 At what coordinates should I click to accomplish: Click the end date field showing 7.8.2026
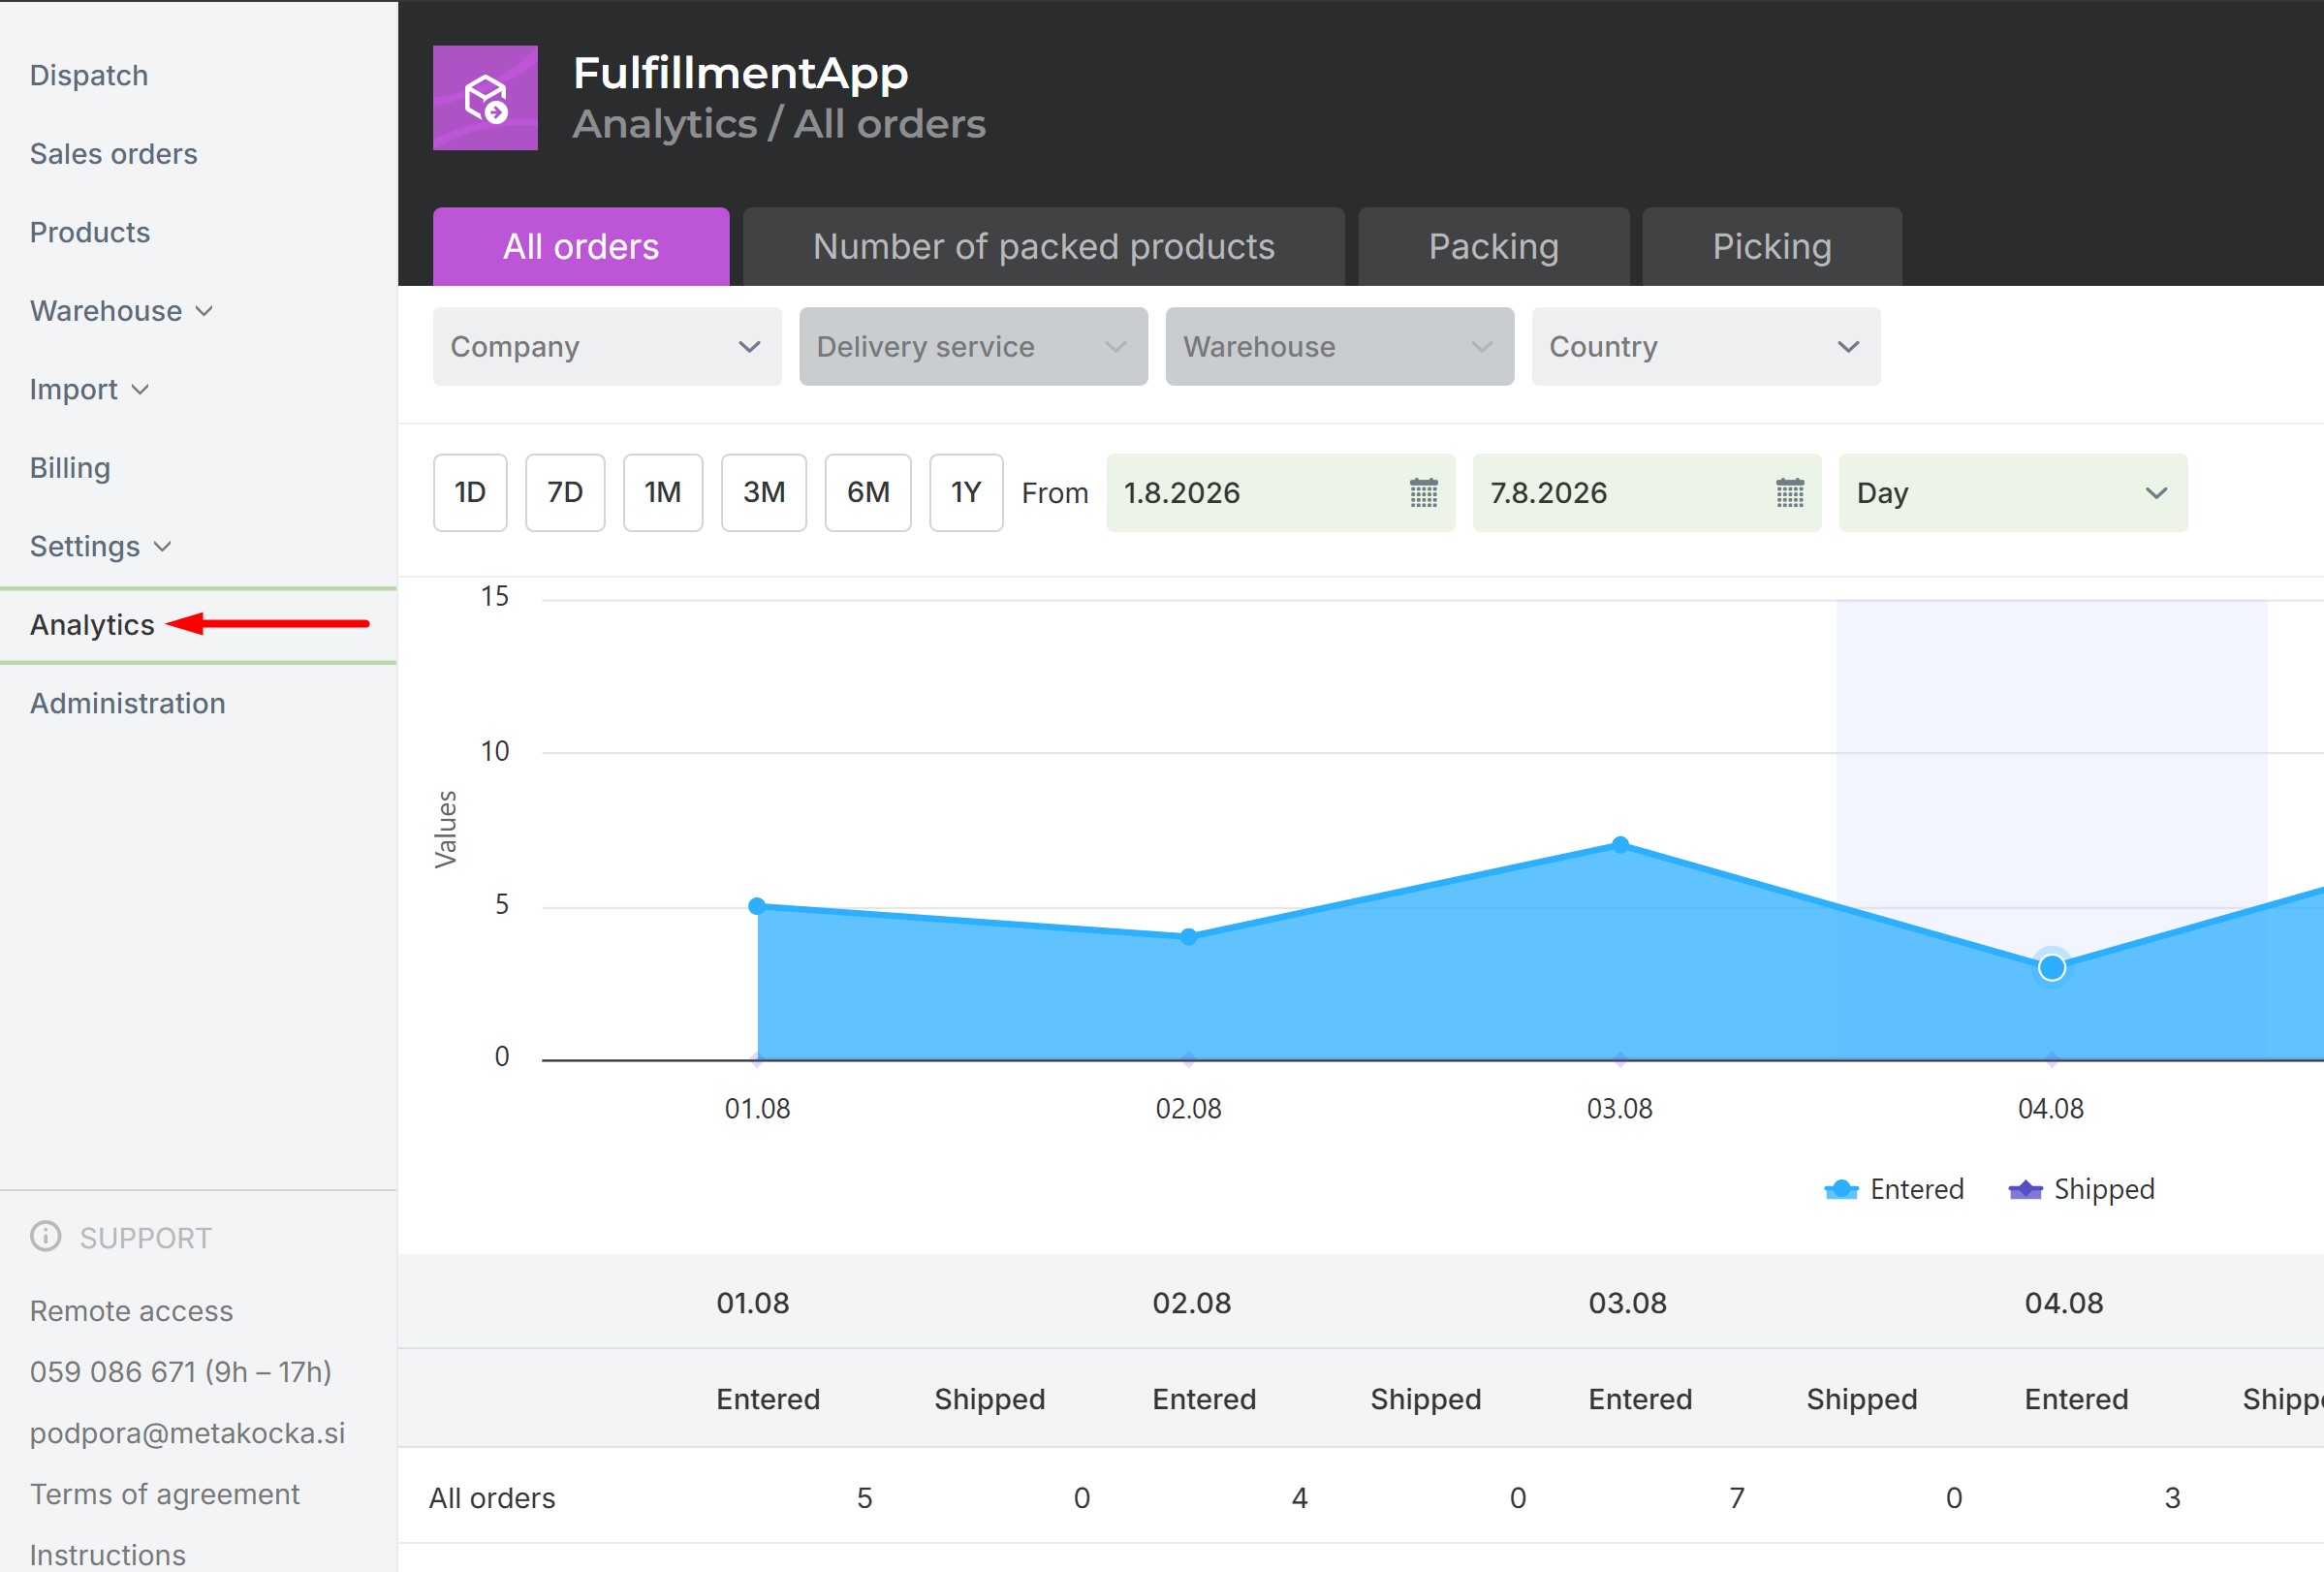[x=1647, y=493]
